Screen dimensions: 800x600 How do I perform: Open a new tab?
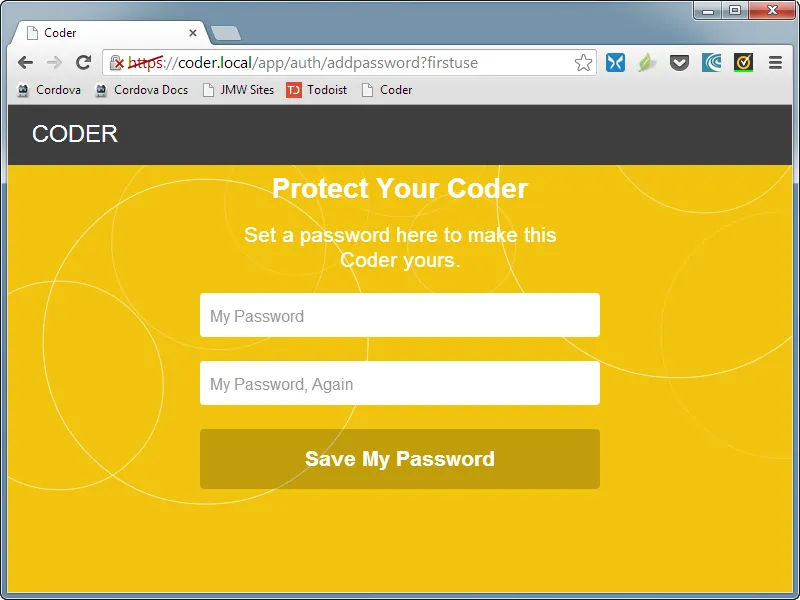[x=226, y=34]
